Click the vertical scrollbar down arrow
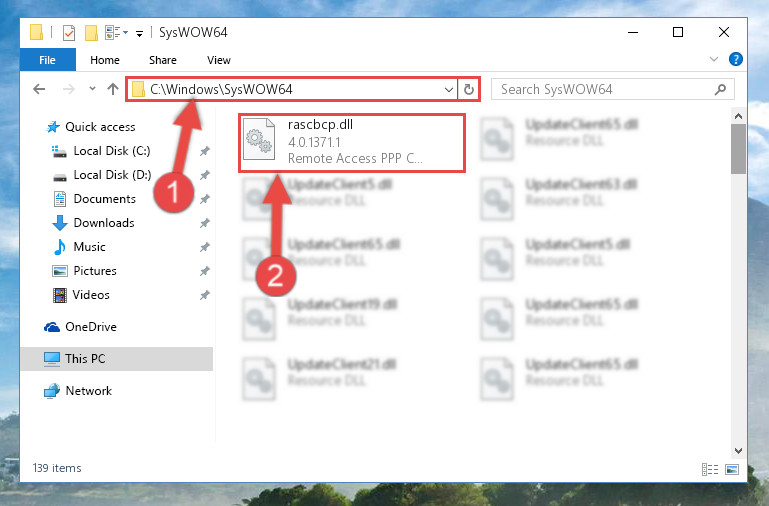Viewport: 769px width, 506px height. point(738,451)
